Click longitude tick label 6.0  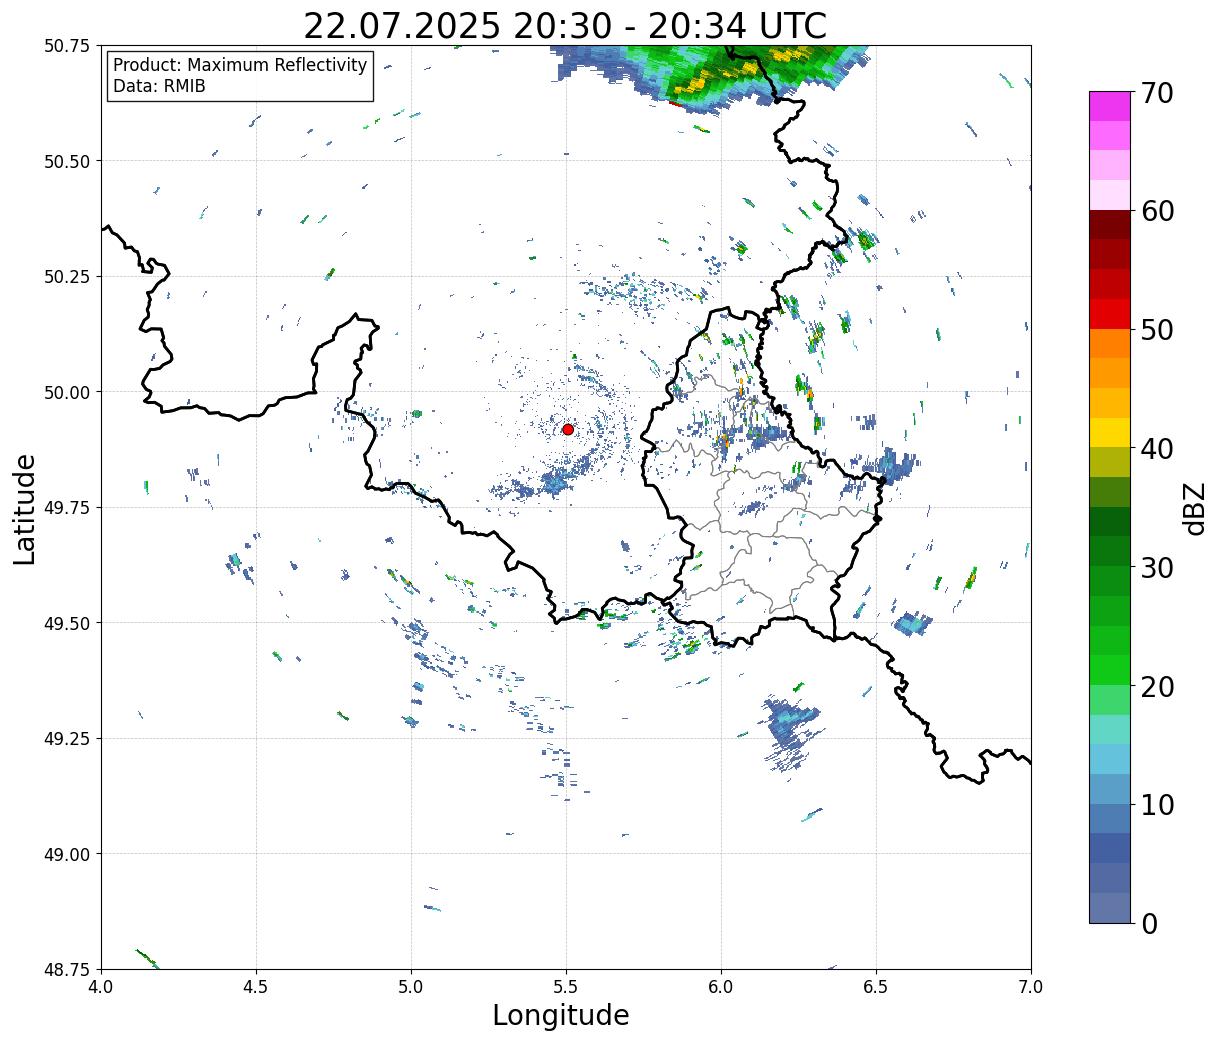(x=721, y=986)
